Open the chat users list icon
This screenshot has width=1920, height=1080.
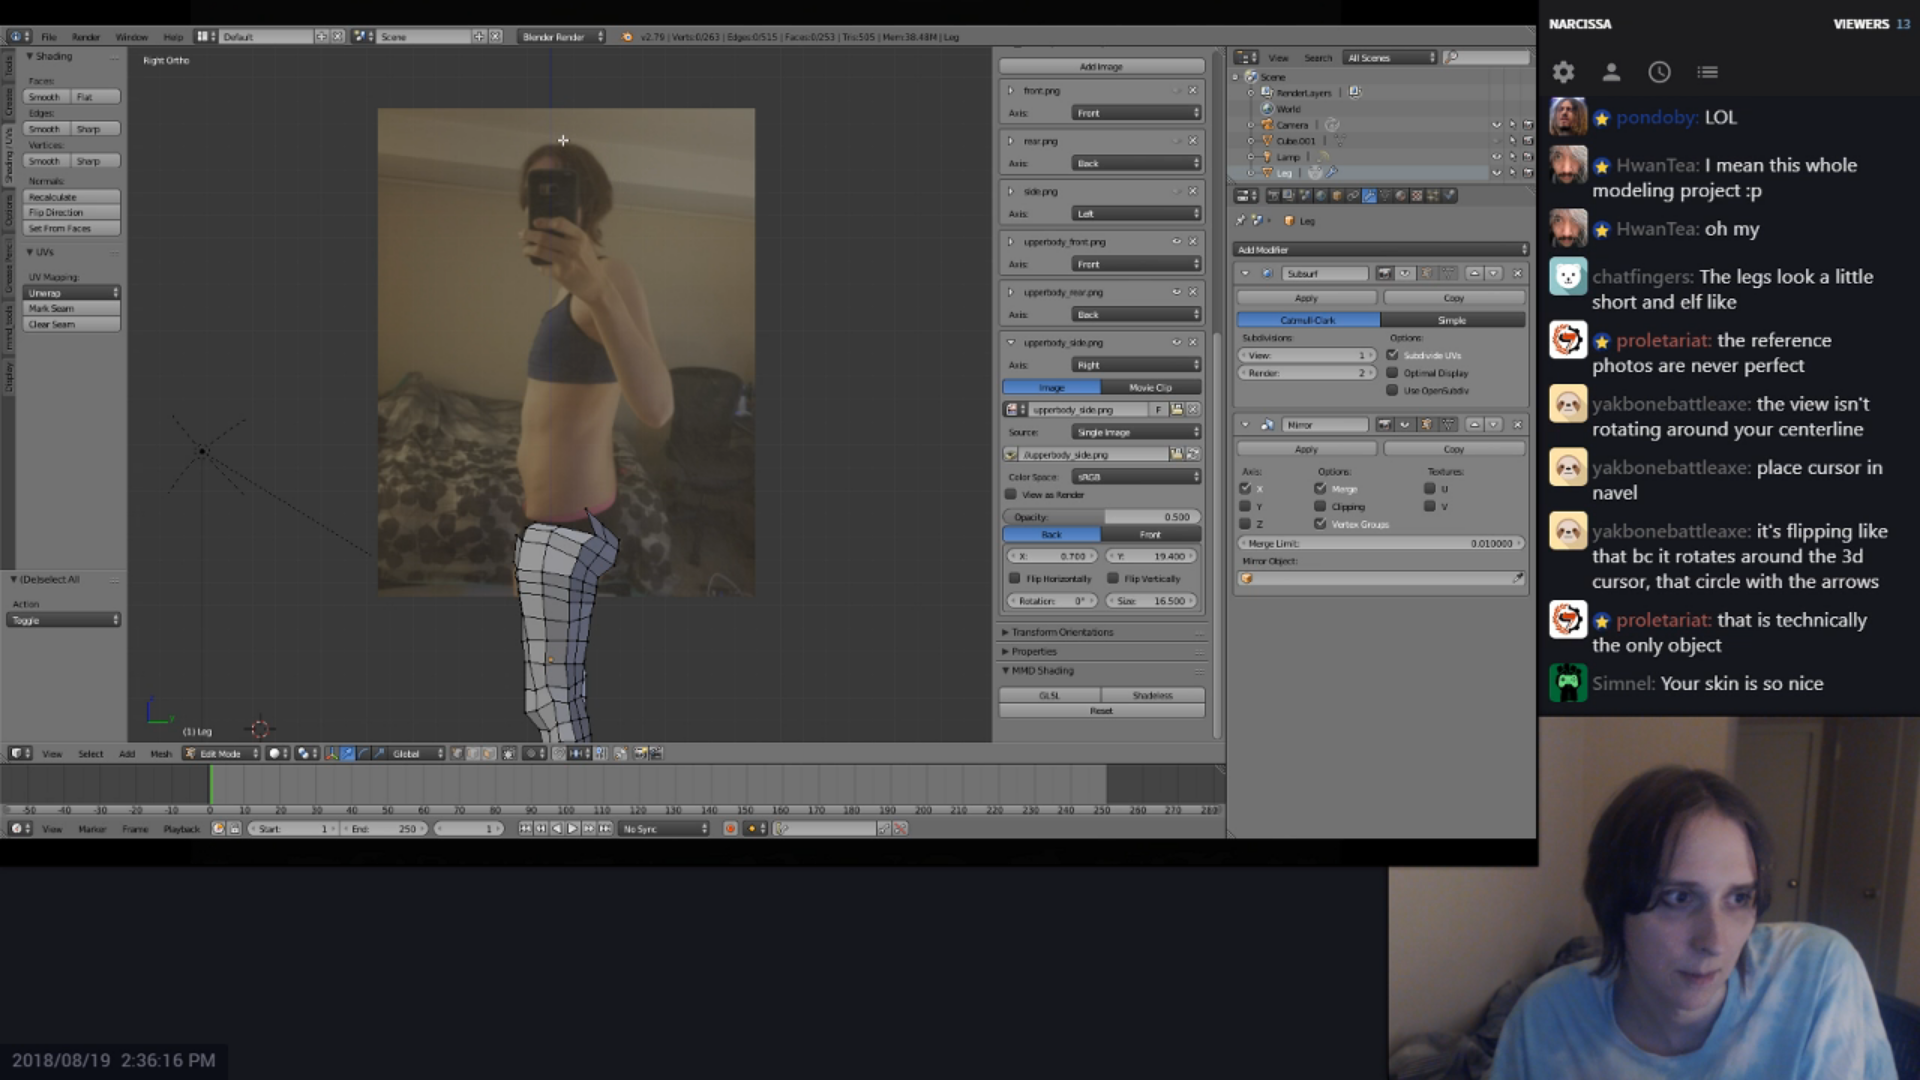[1611, 72]
